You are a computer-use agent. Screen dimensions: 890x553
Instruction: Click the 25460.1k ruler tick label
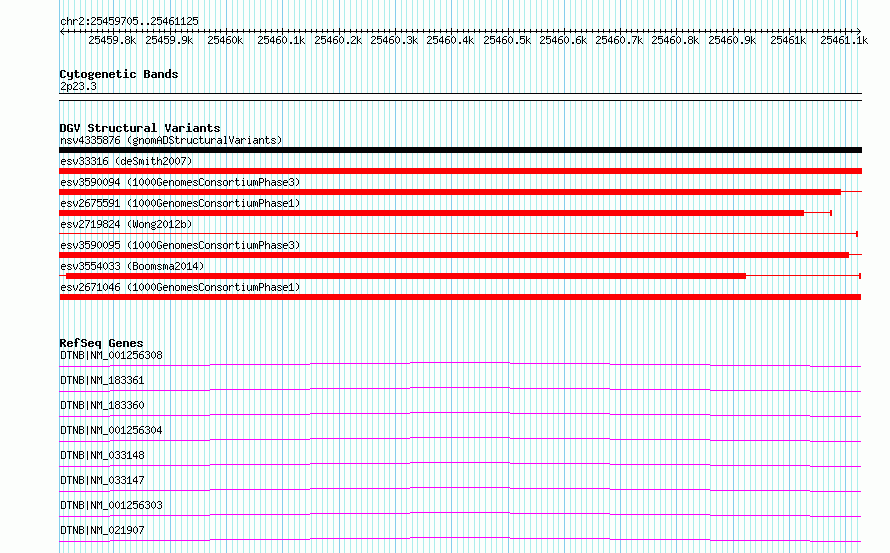point(281,40)
